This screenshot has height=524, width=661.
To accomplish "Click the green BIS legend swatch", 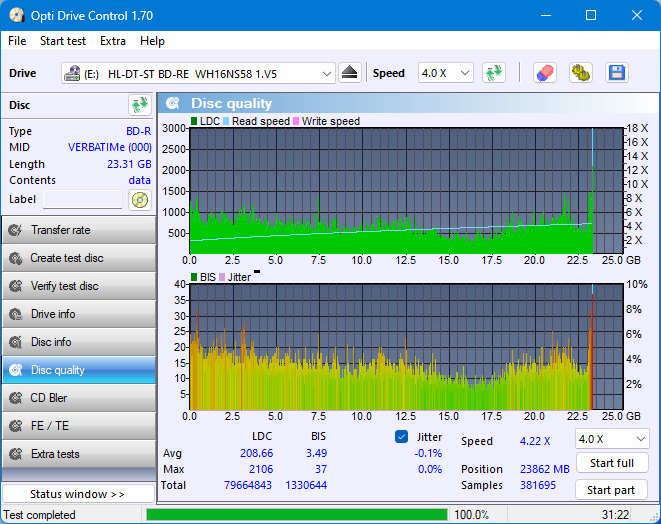I will tap(194, 277).
